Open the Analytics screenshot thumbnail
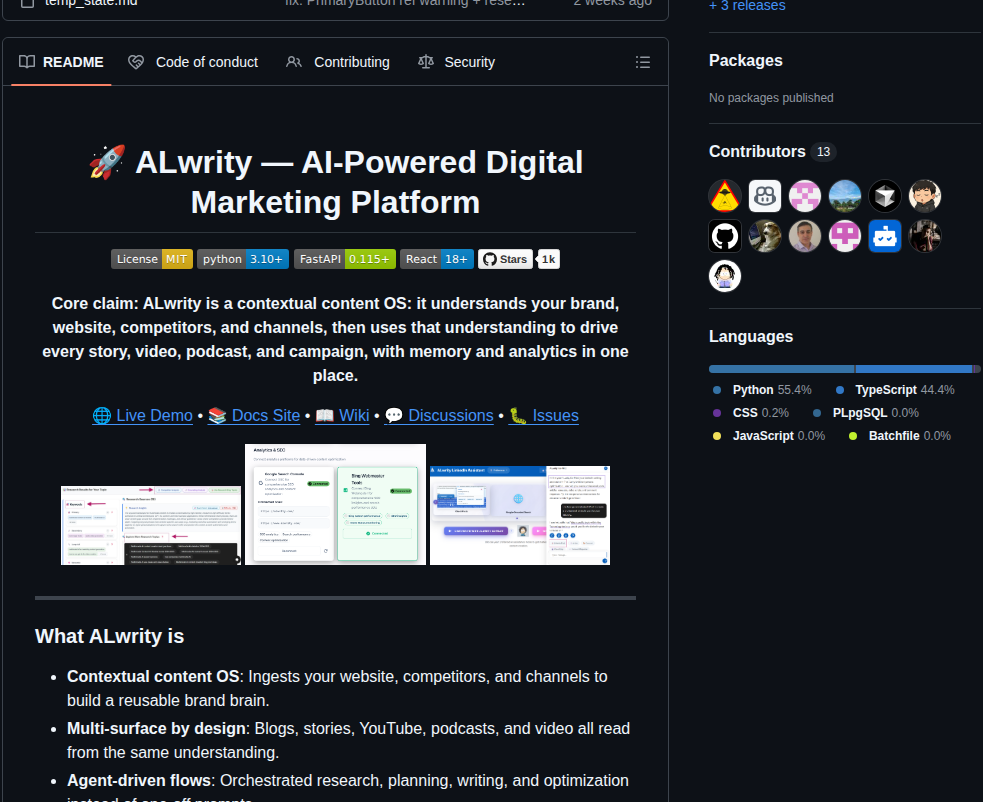Image resolution: width=983 pixels, height=802 pixels. coord(335,505)
